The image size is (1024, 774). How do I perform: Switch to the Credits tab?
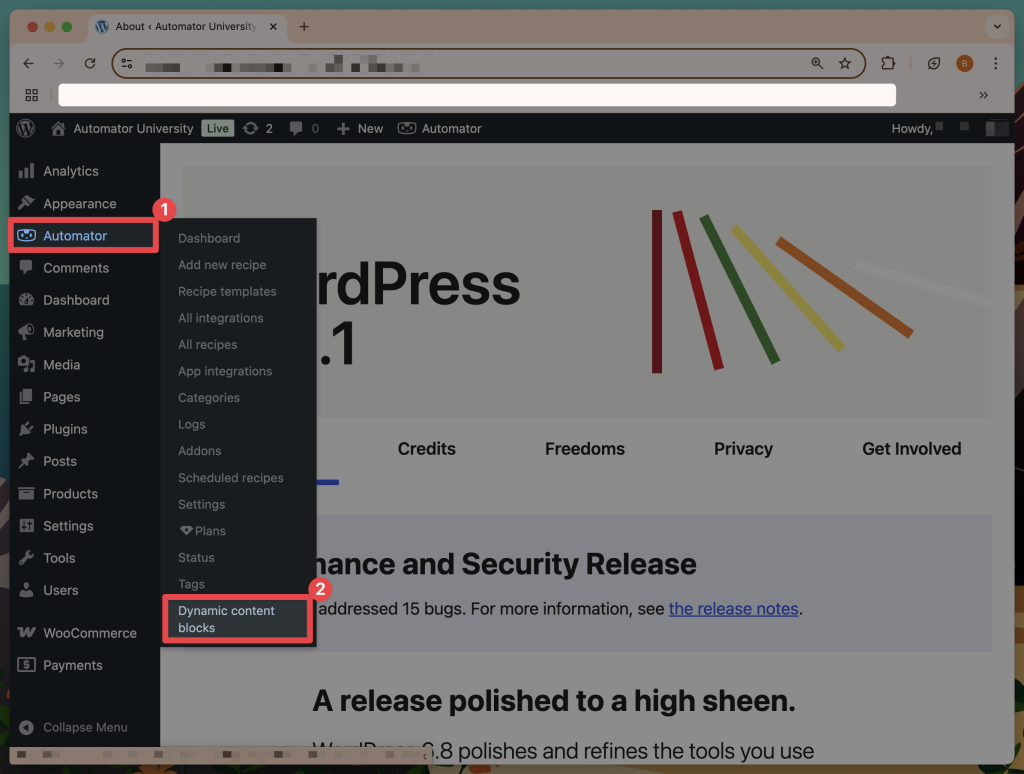click(426, 449)
